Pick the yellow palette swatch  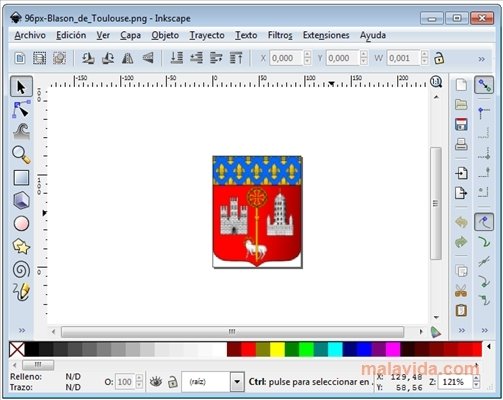(277, 349)
